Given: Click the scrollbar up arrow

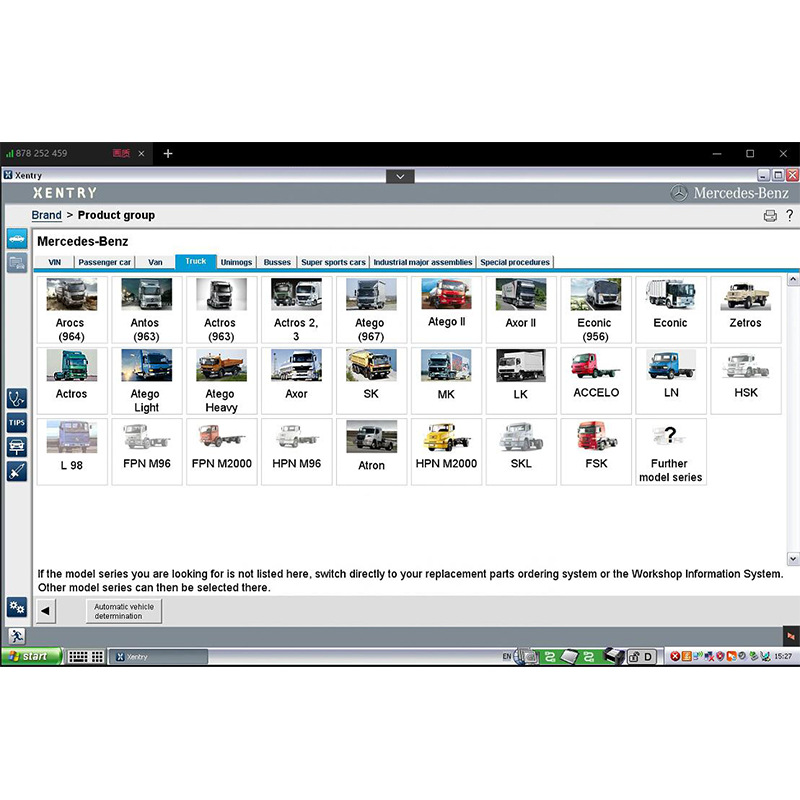Looking at the screenshot, I should tap(793, 279).
